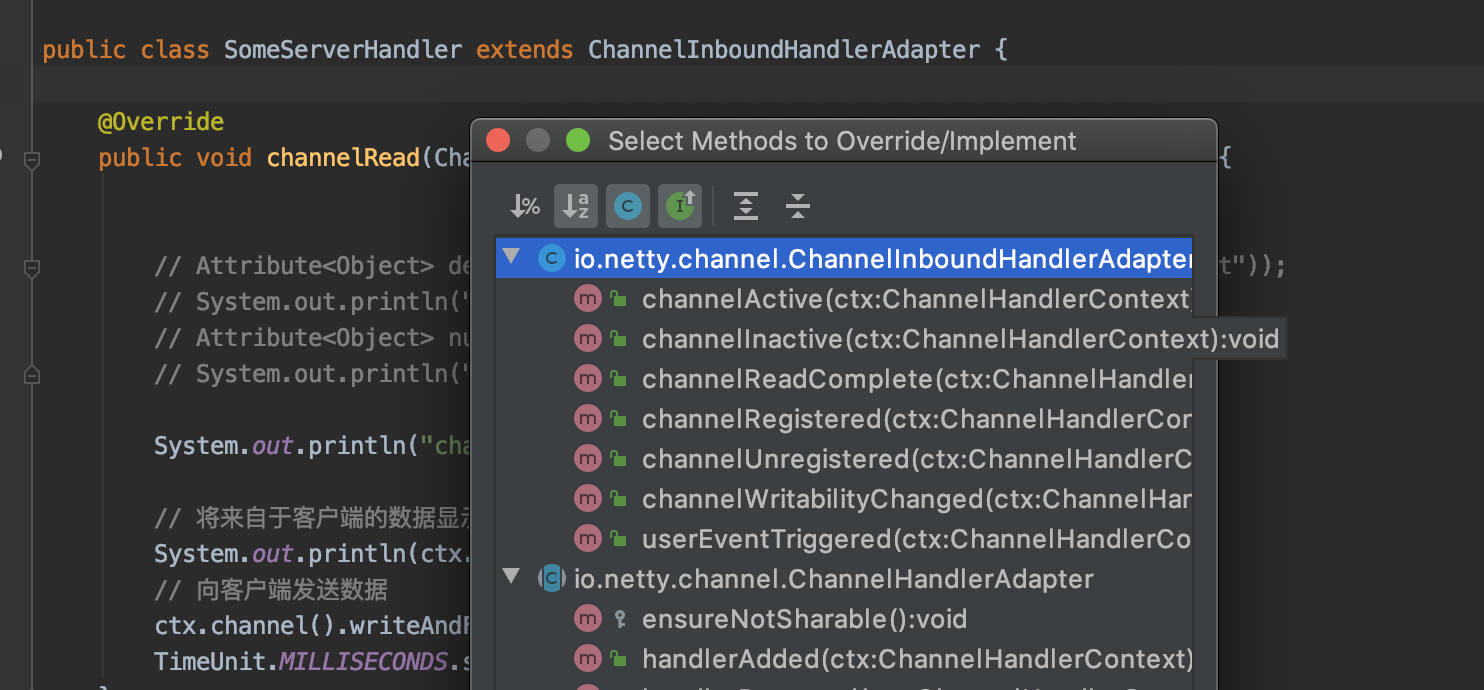The height and width of the screenshot is (690, 1484).
Task: Click the channelRead method name in code
Action: (x=343, y=158)
